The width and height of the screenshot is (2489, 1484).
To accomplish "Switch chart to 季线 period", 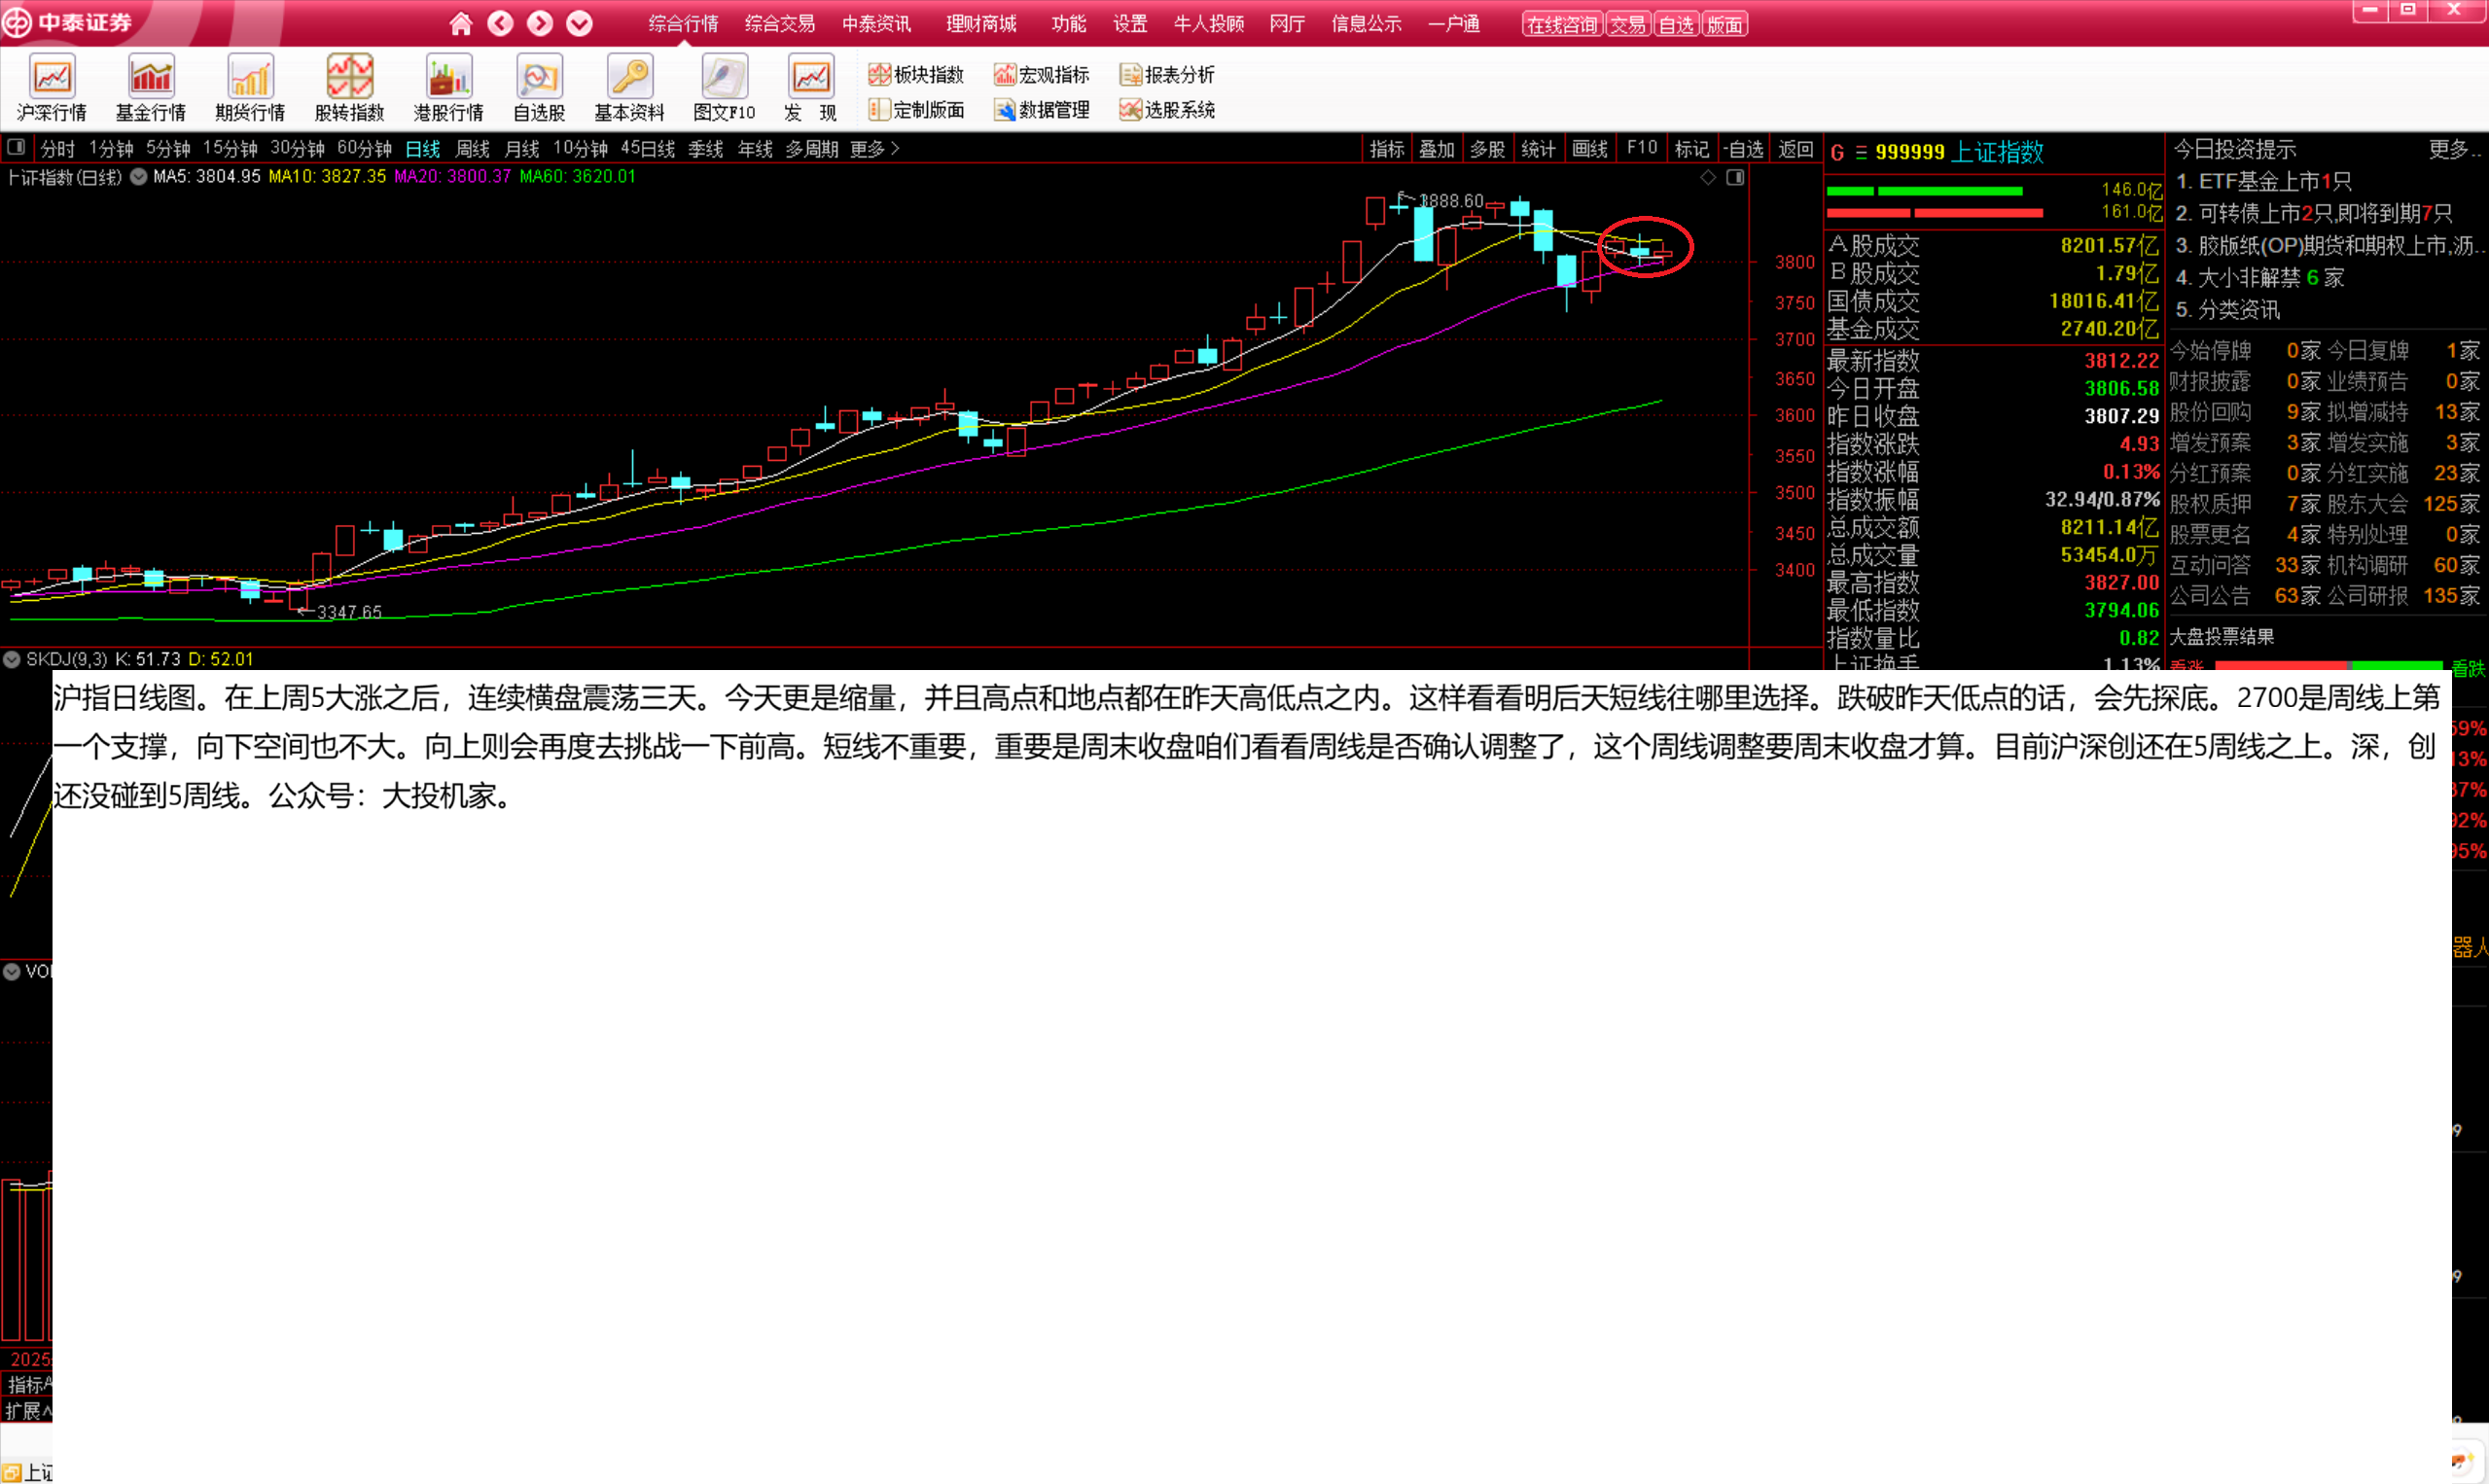I will click(705, 149).
